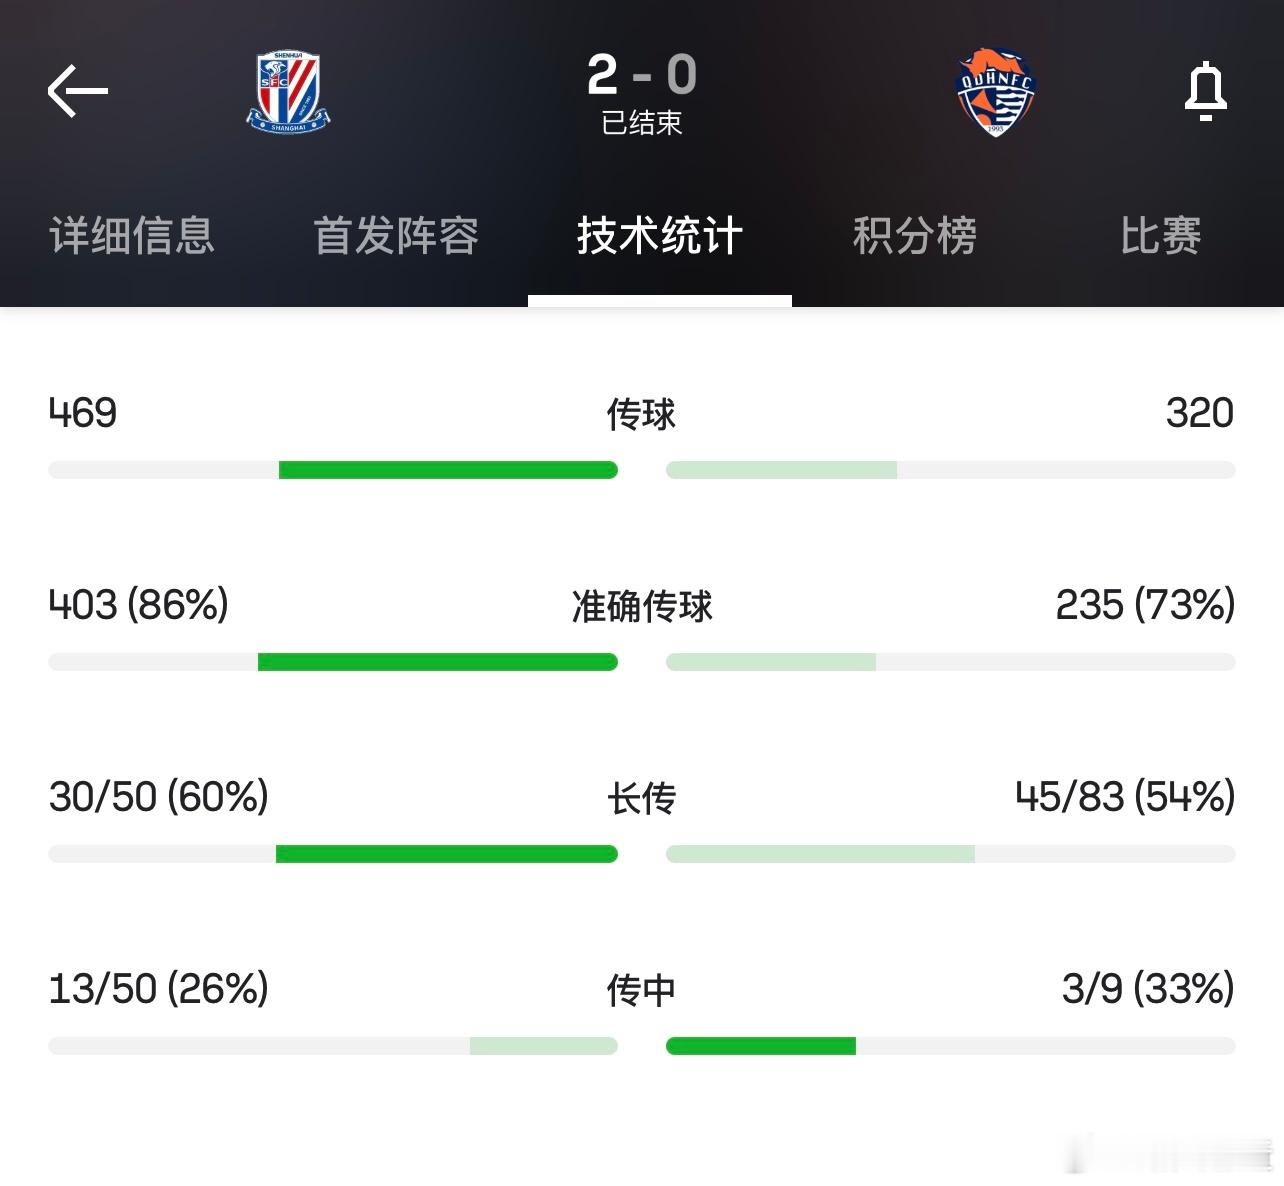Tap the home 13/50 (26%) crossing value
Viewport: 1284px width, 1186px height.
159,989
